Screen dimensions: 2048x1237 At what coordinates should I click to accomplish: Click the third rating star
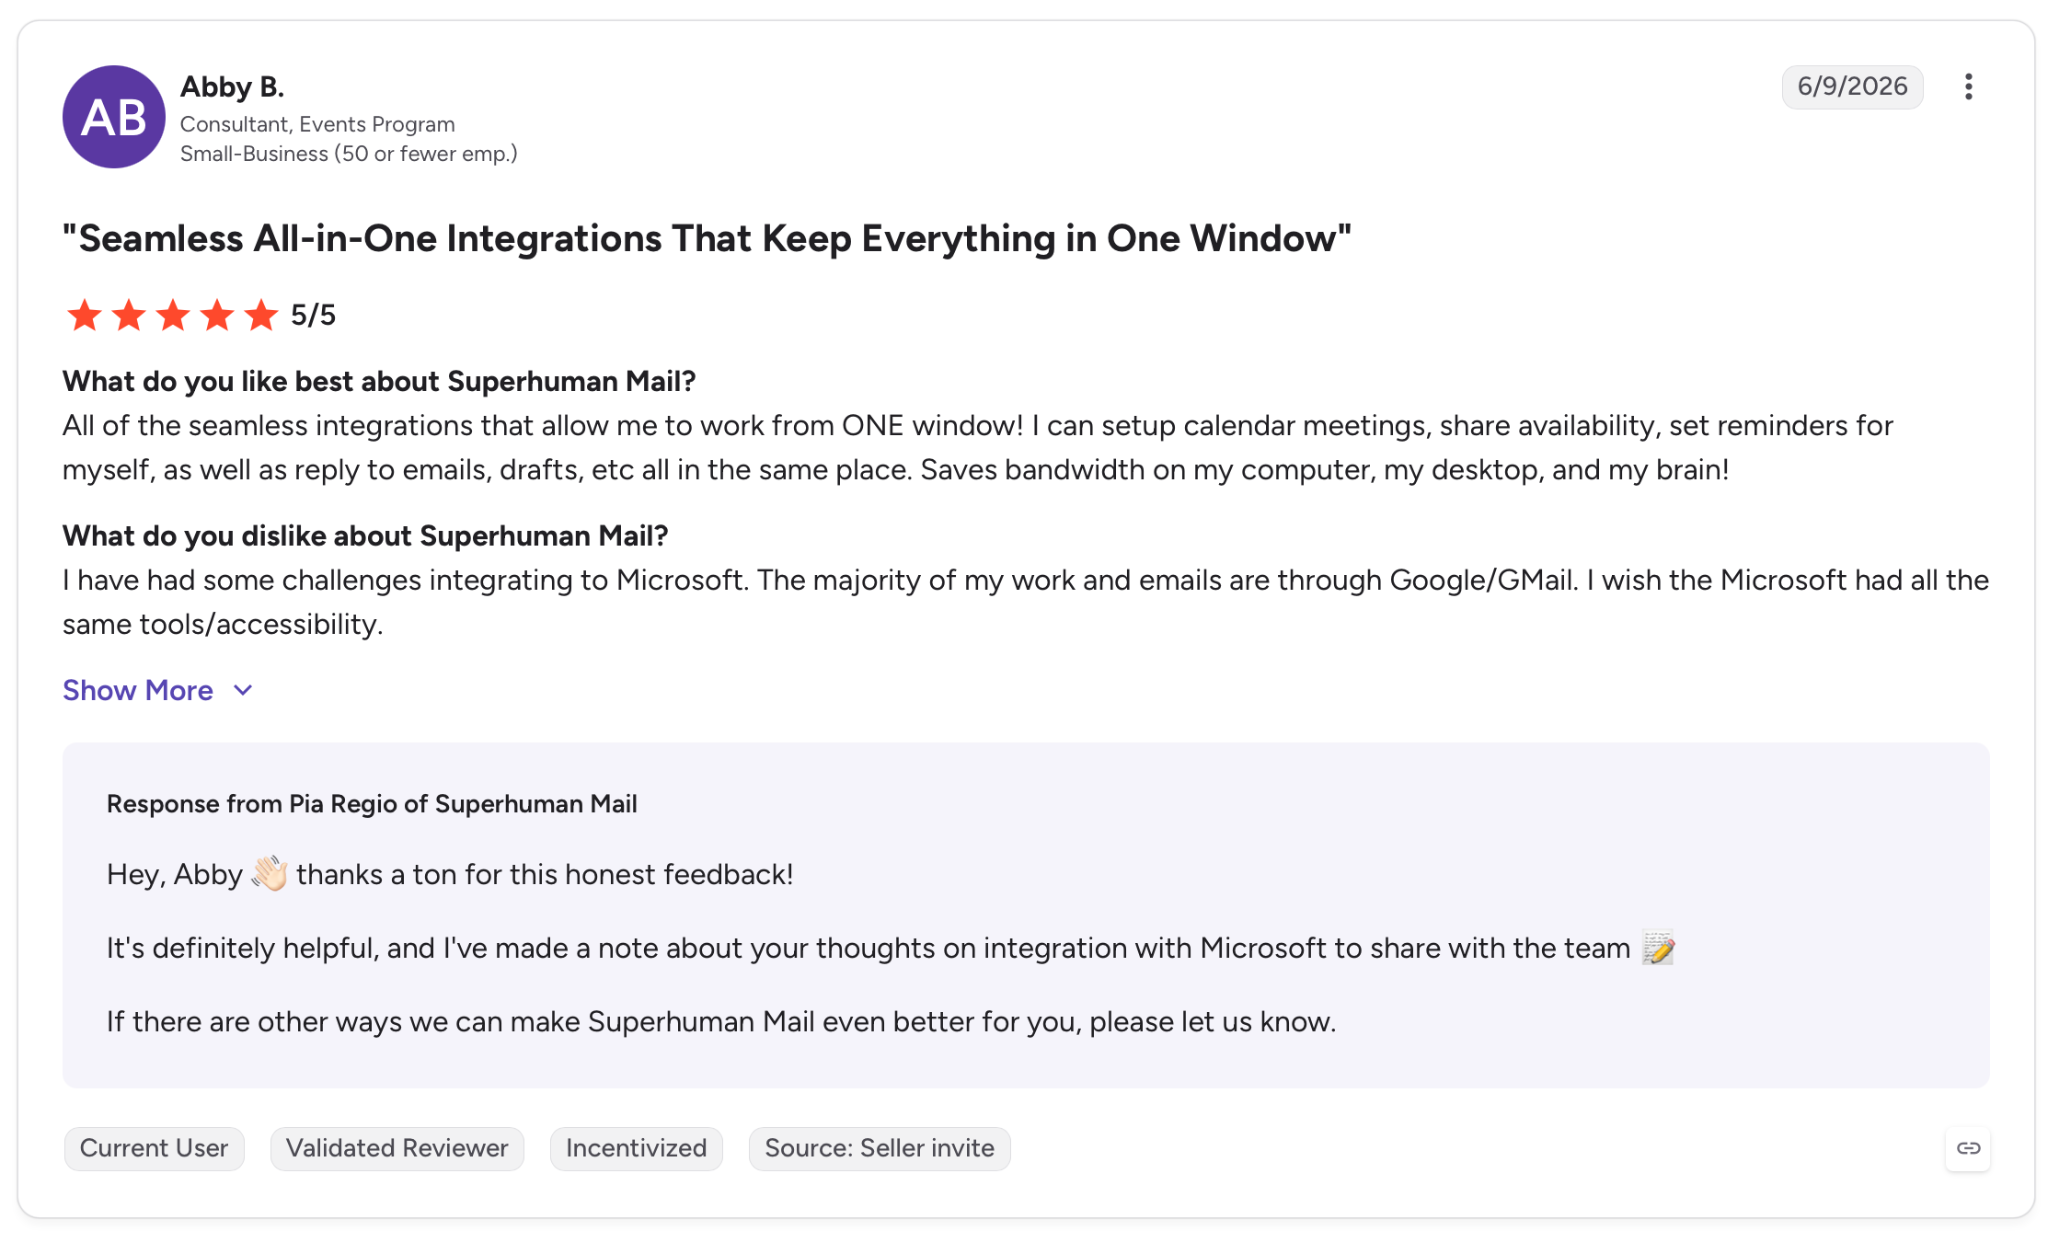click(173, 315)
